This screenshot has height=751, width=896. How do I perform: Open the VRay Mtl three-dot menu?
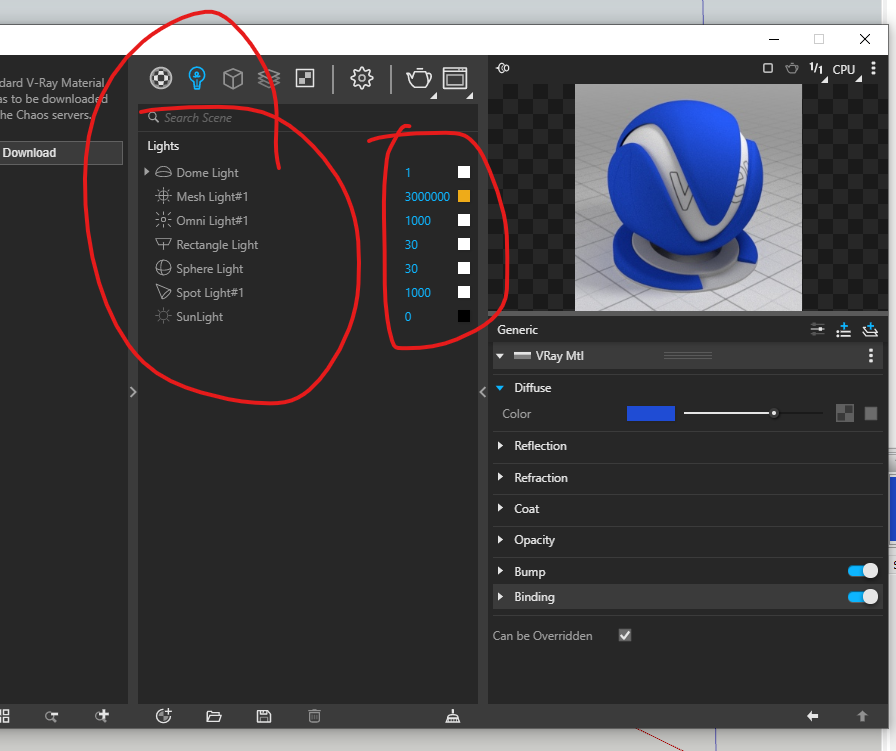871,355
